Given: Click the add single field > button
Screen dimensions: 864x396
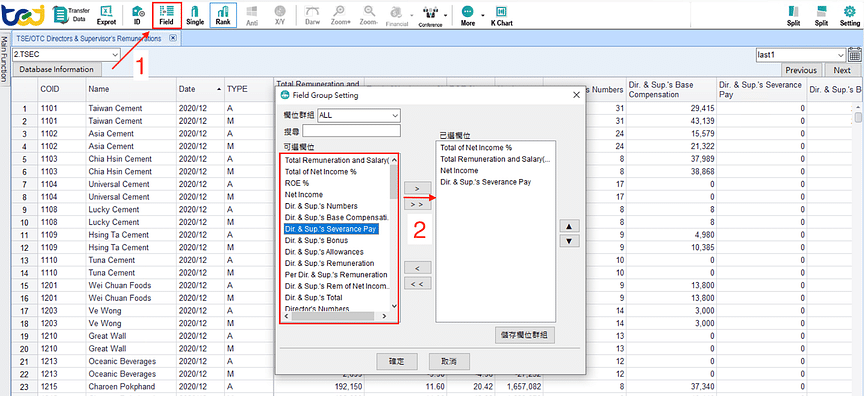Looking at the screenshot, I should pos(418,189).
